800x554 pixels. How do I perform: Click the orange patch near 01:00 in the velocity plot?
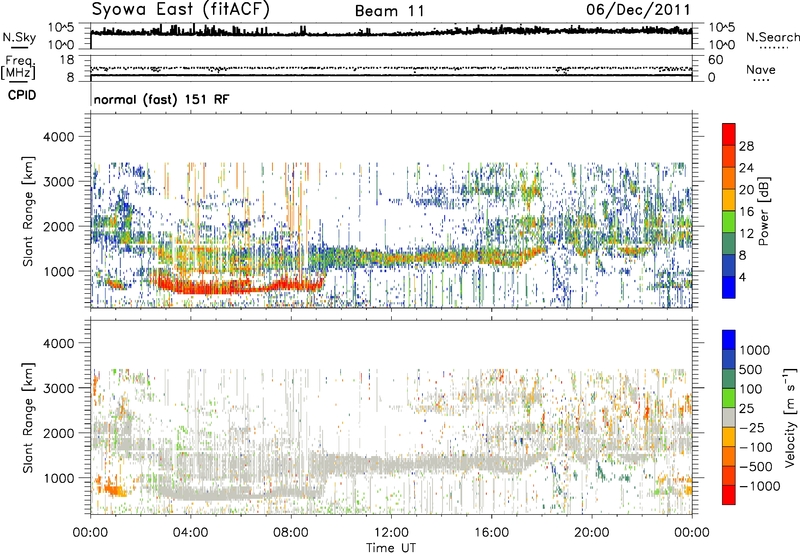[x=111, y=489]
